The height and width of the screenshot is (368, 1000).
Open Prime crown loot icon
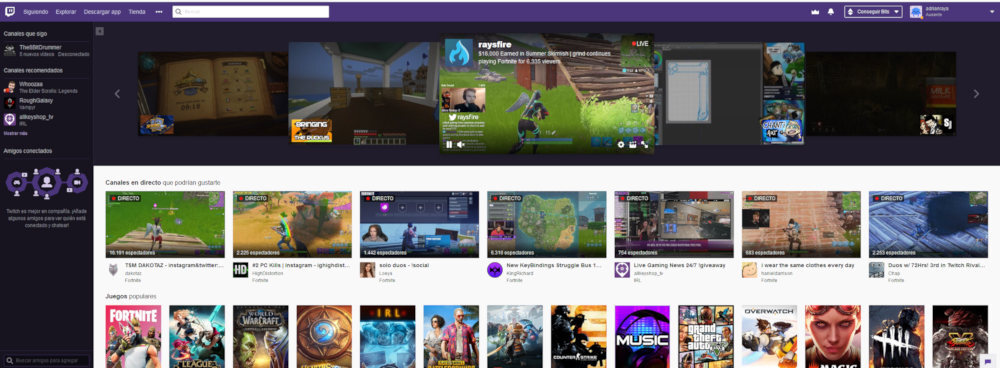(814, 12)
